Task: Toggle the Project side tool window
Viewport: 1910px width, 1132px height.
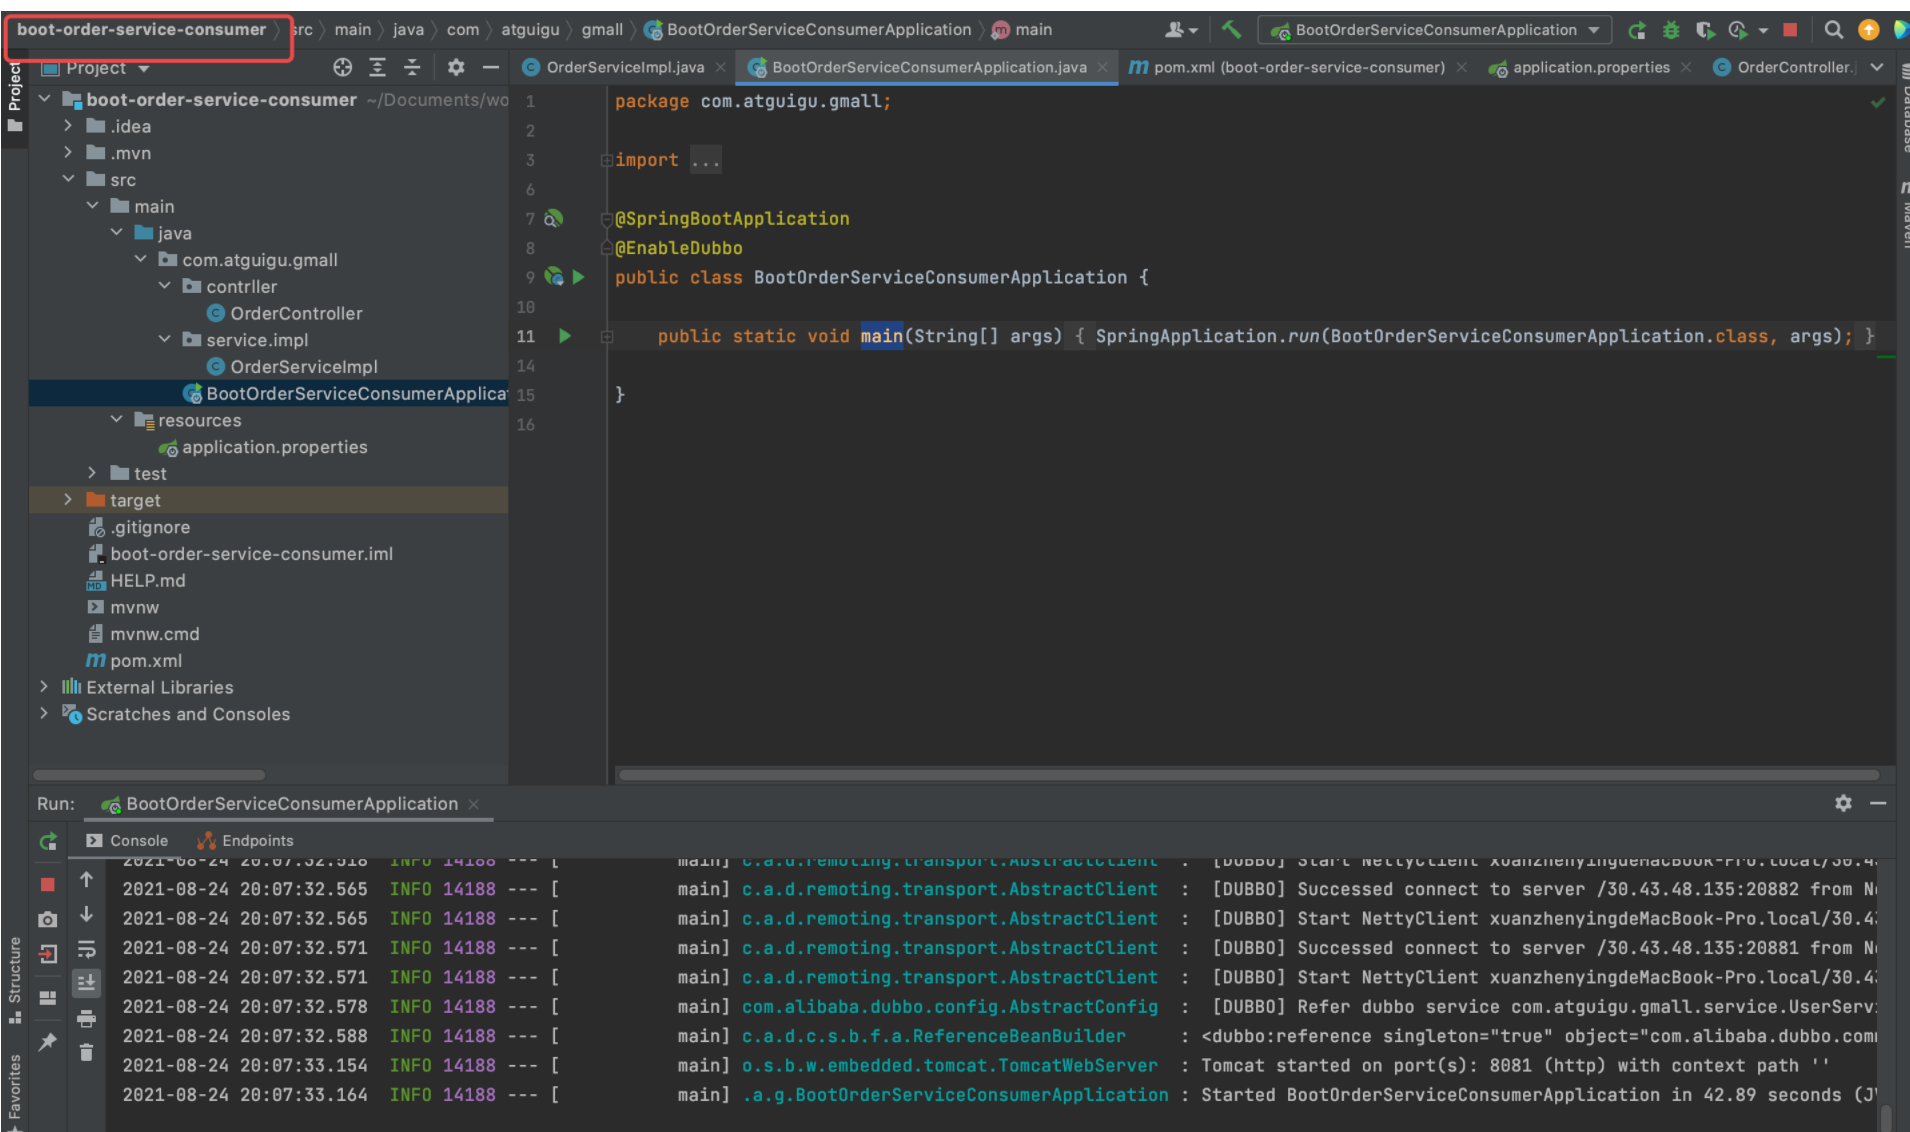Action: tap(14, 96)
